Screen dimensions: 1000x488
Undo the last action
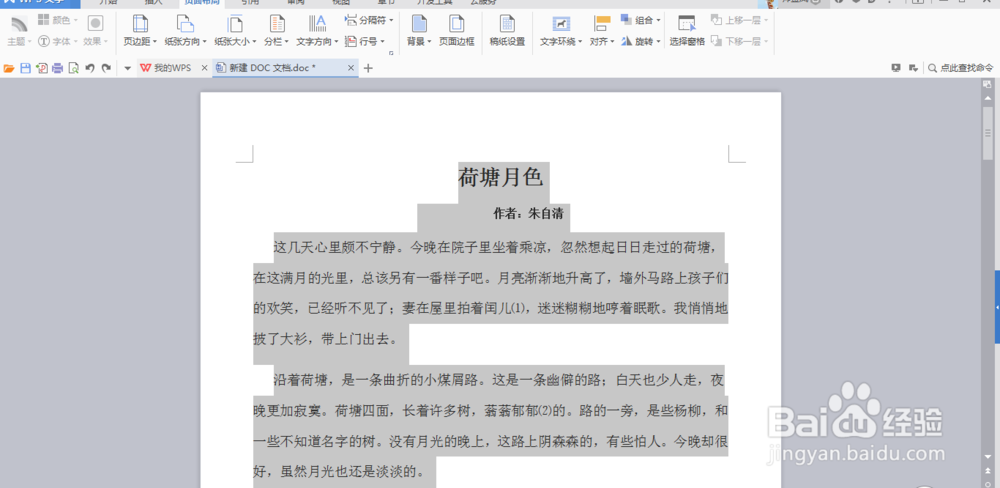[x=90, y=68]
